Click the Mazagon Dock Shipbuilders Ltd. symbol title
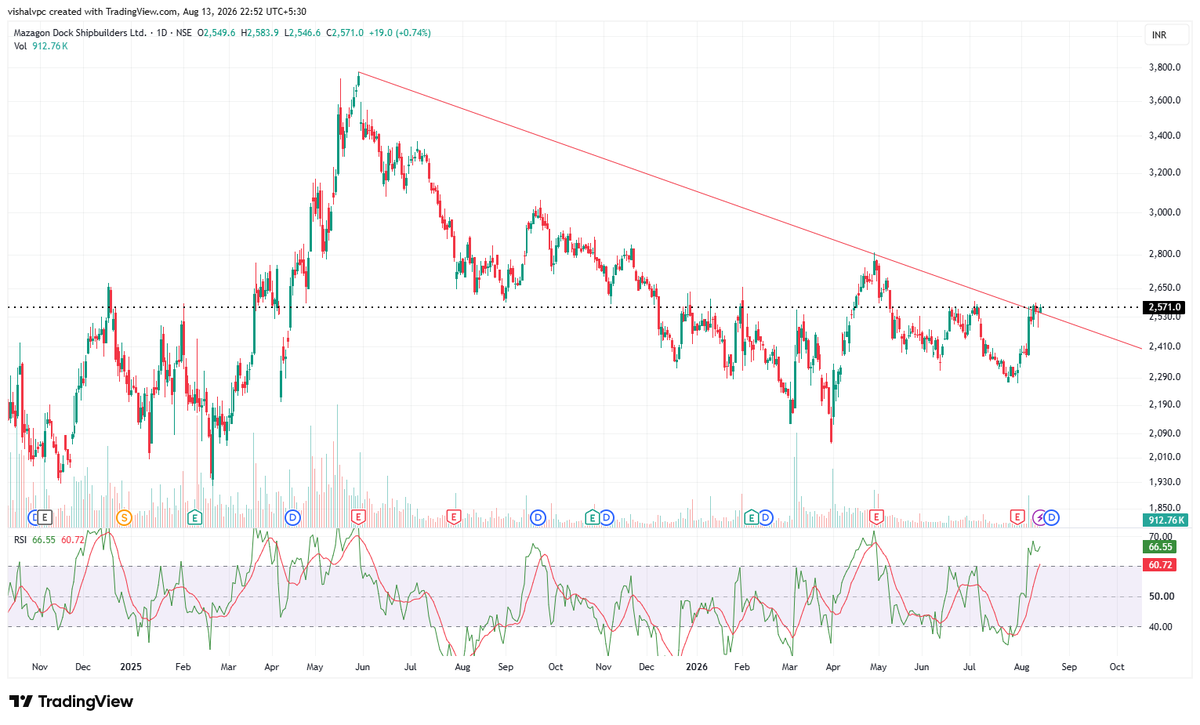The image size is (1200, 725). pyautogui.click(x=79, y=33)
